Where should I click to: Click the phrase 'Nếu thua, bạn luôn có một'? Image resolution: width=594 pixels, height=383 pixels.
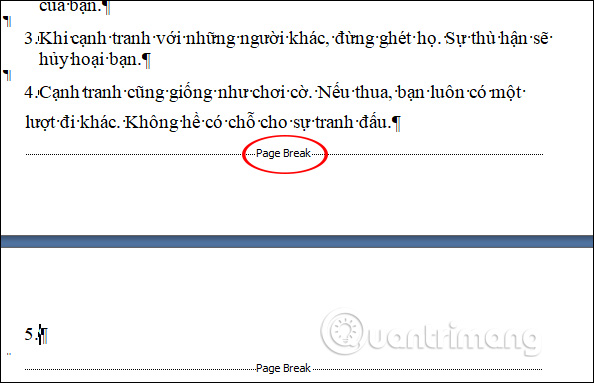[x=419, y=93]
